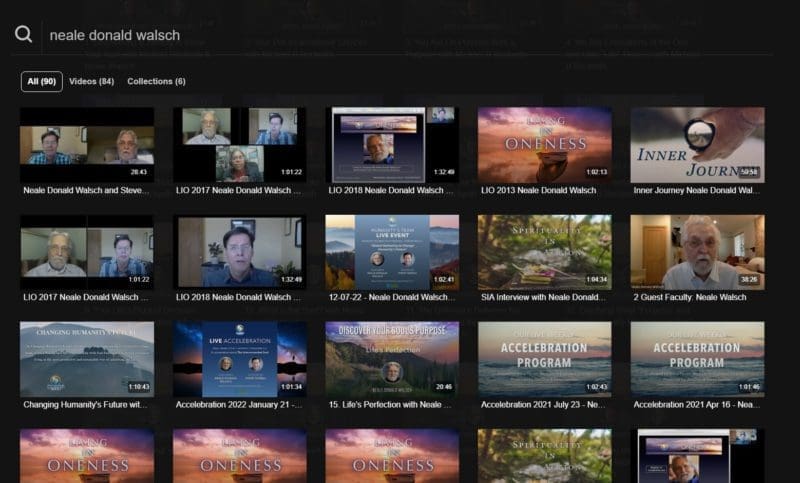
Task: Open Accelebration 2022 January 21 thumbnail
Action: point(240,359)
